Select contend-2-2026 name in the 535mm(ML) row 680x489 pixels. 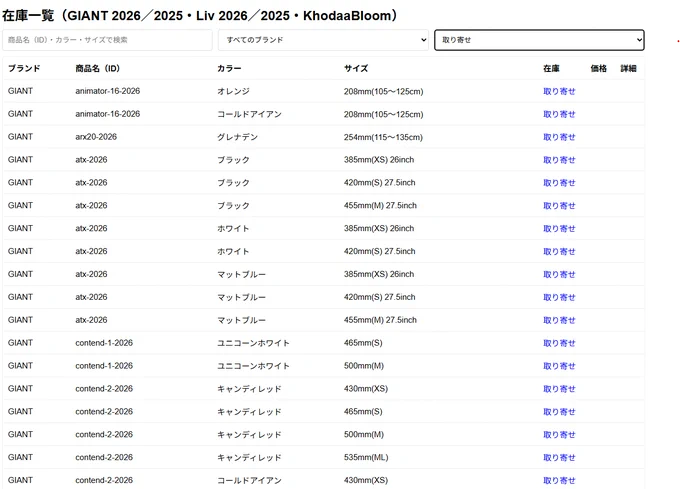[x=104, y=457]
